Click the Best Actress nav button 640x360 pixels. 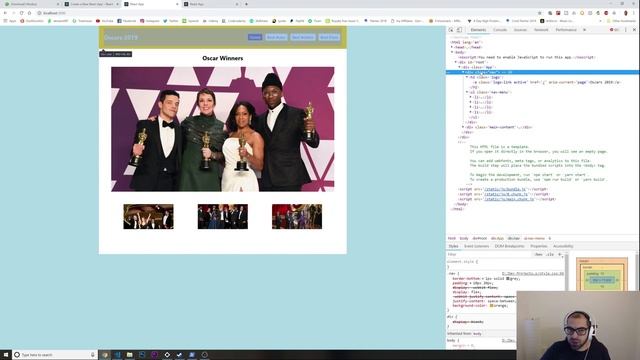point(303,37)
